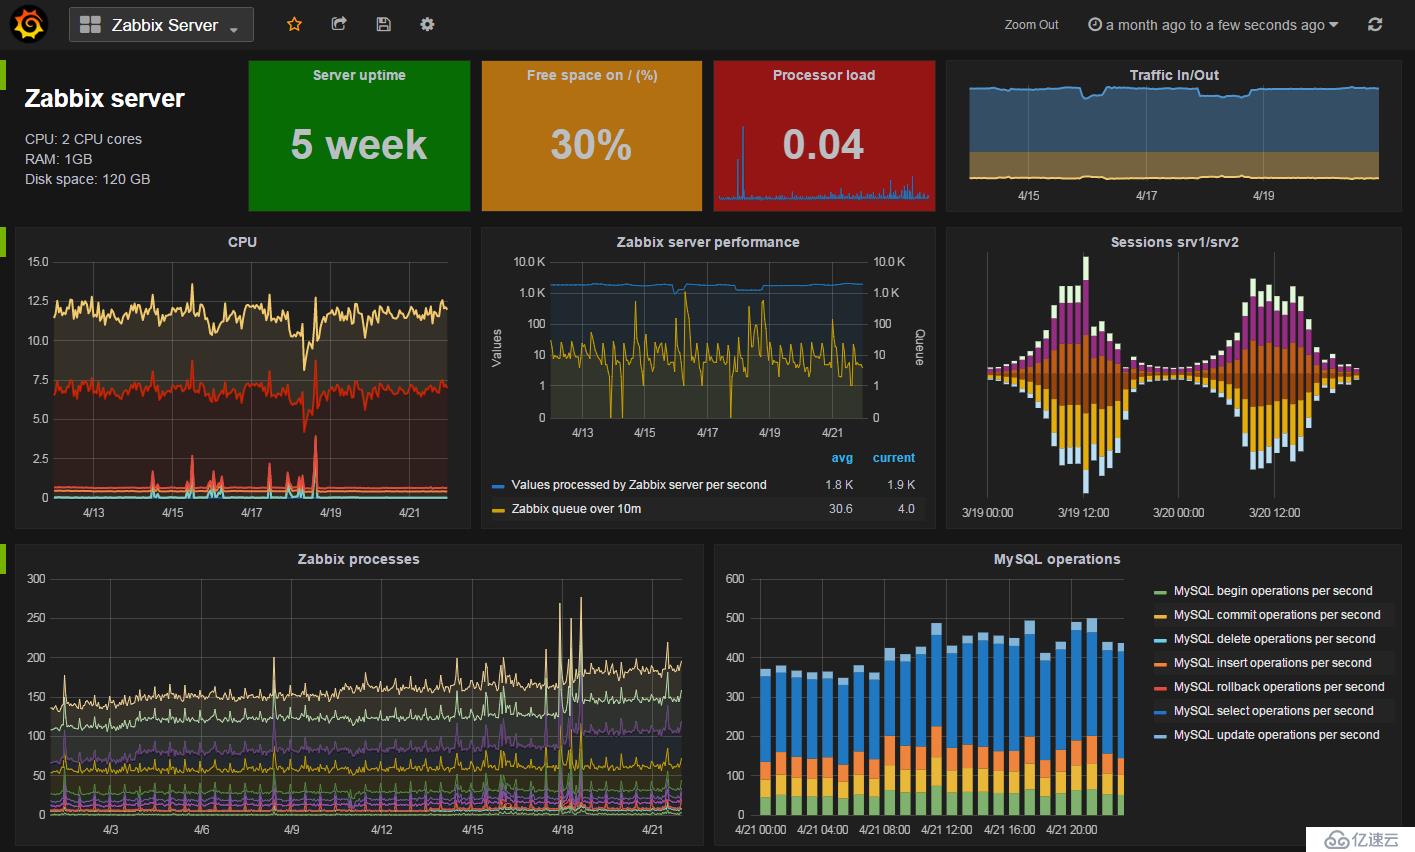
Task: Open the Server uptime panel title
Action: [359, 75]
